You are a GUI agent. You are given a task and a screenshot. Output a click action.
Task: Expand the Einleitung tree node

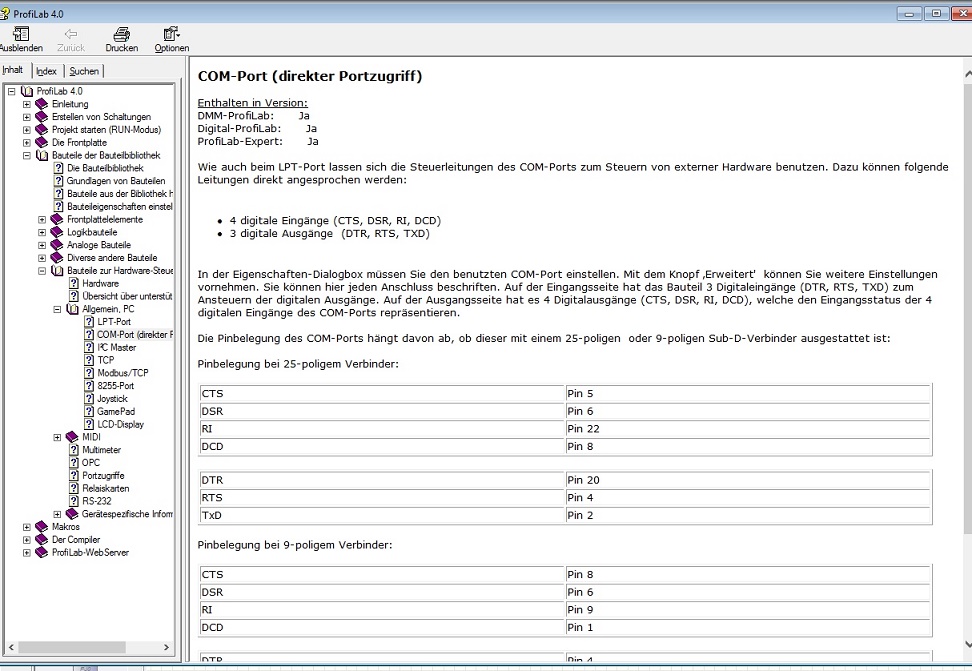pyautogui.click(x=27, y=104)
